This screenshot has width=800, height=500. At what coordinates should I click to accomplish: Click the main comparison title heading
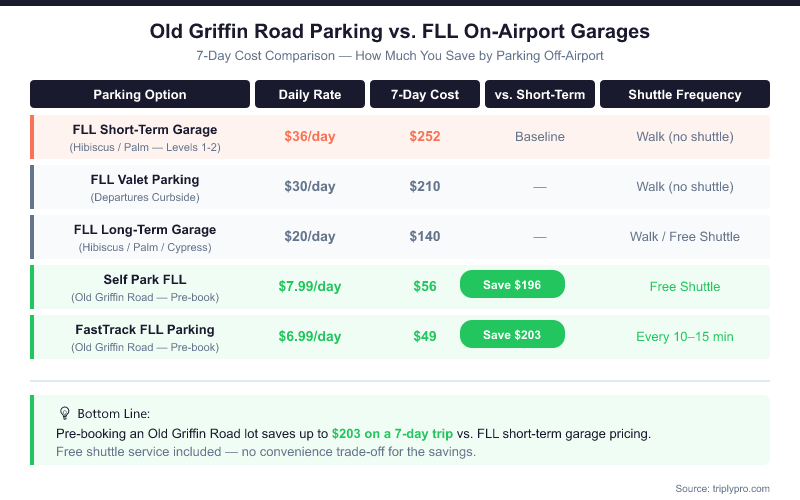pos(400,32)
